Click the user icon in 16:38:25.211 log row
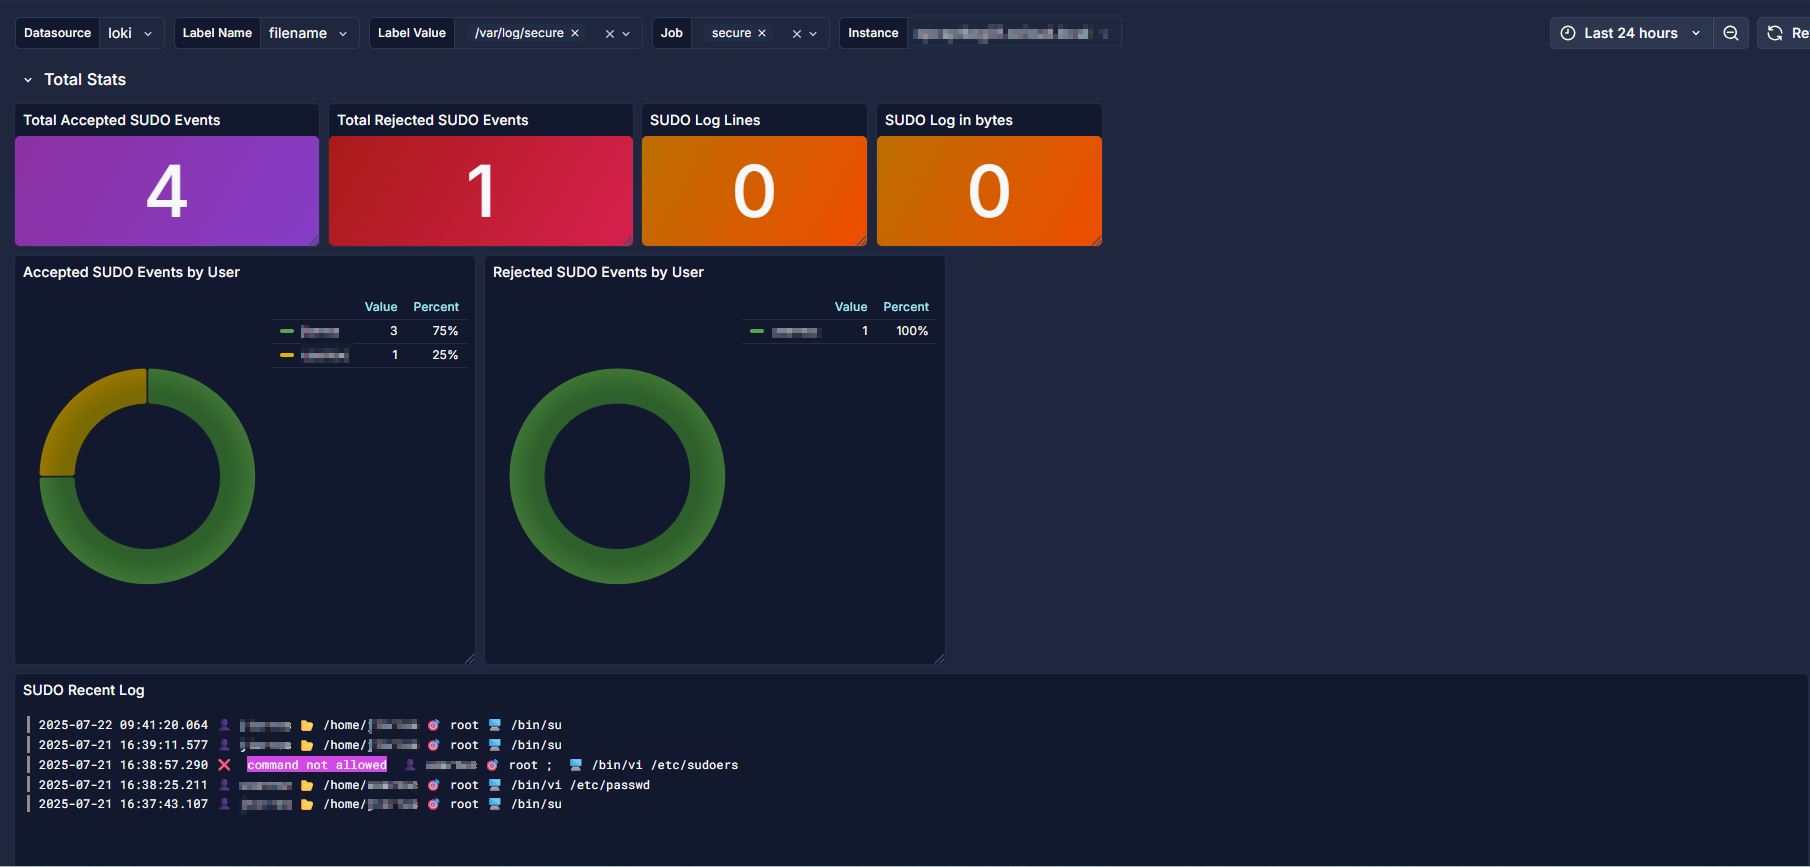Viewport: 1810px width, 867px height. 224,785
